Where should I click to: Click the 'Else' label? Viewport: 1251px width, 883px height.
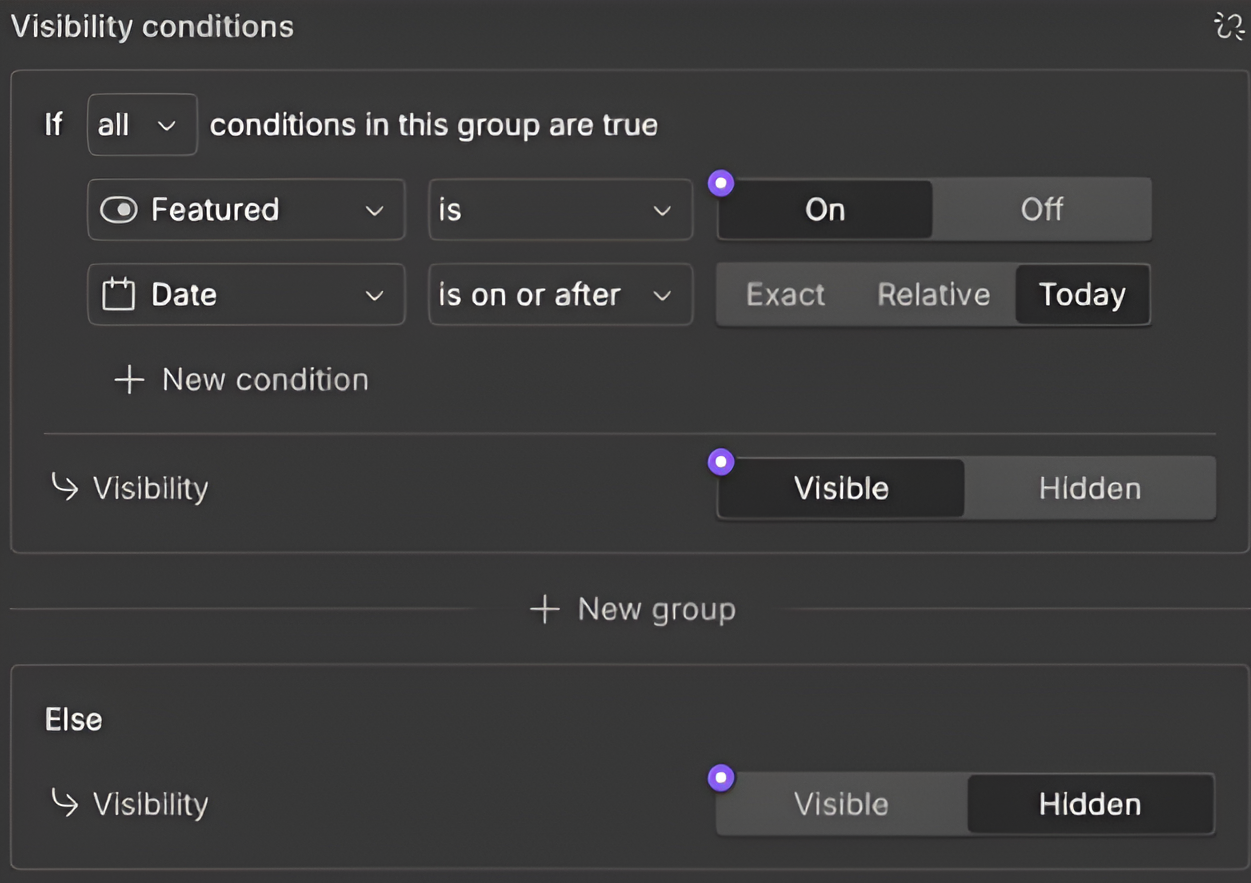click(74, 720)
